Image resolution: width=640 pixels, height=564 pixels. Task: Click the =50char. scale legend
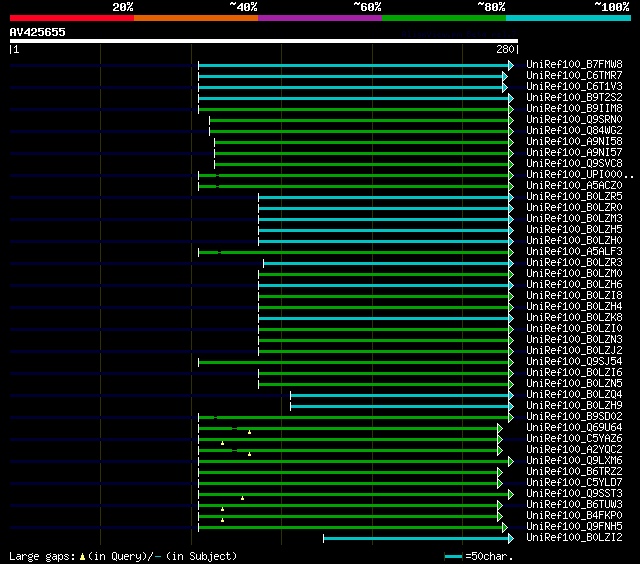(x=479, y=556)
